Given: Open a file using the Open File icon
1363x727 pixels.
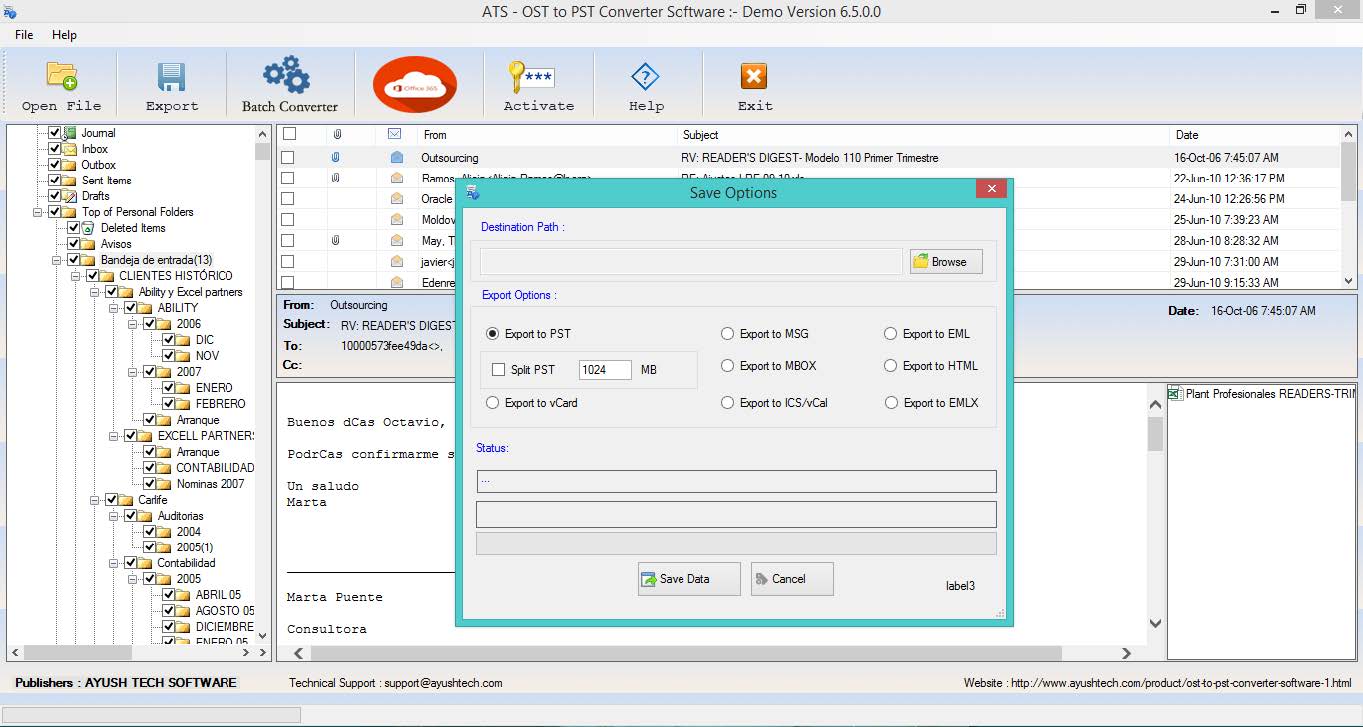Looking at the screenshot, I should (x=58, y=83).
